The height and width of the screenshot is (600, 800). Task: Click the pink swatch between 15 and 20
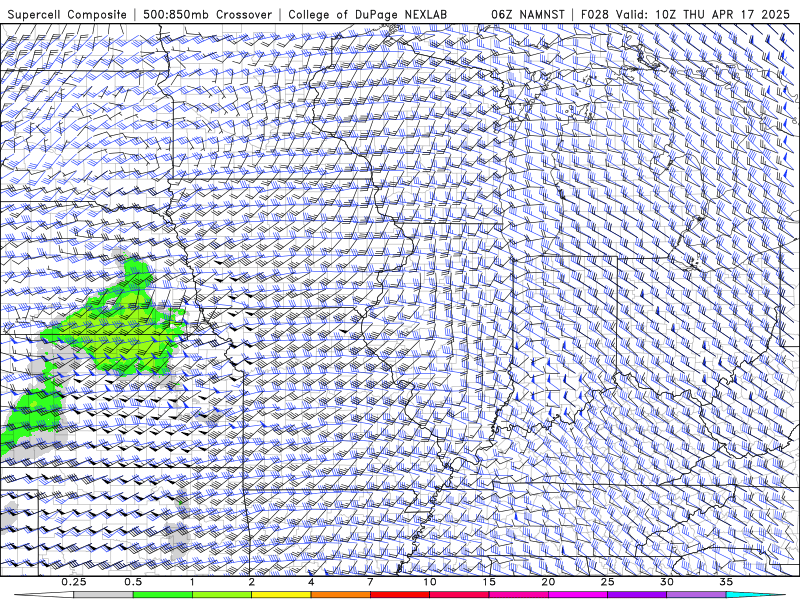tap(518, 595)
